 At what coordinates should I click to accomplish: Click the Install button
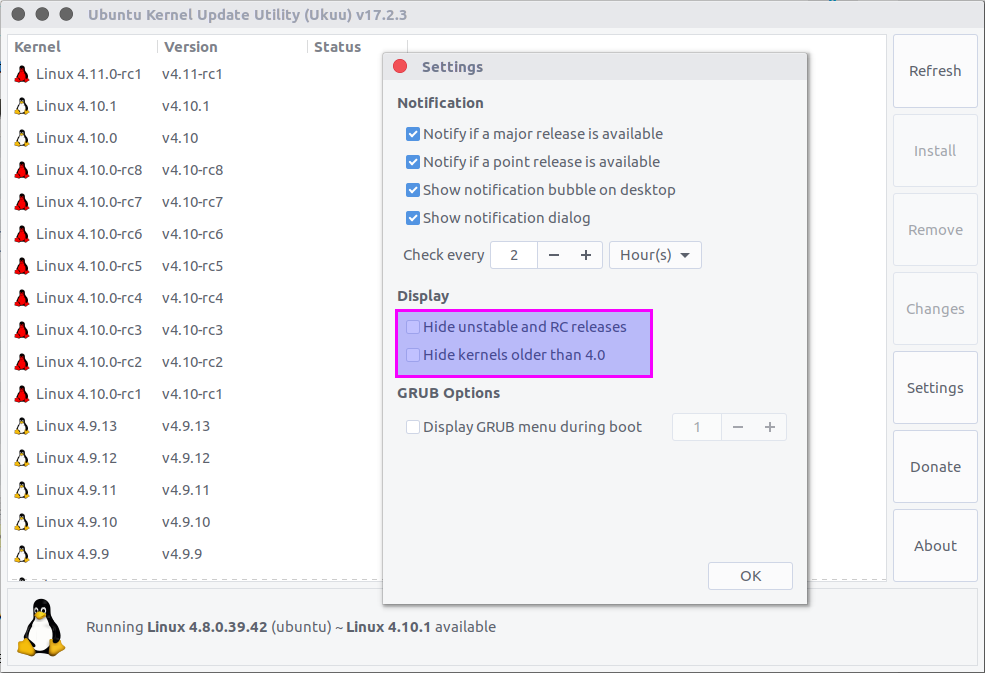tap(935, 151)
